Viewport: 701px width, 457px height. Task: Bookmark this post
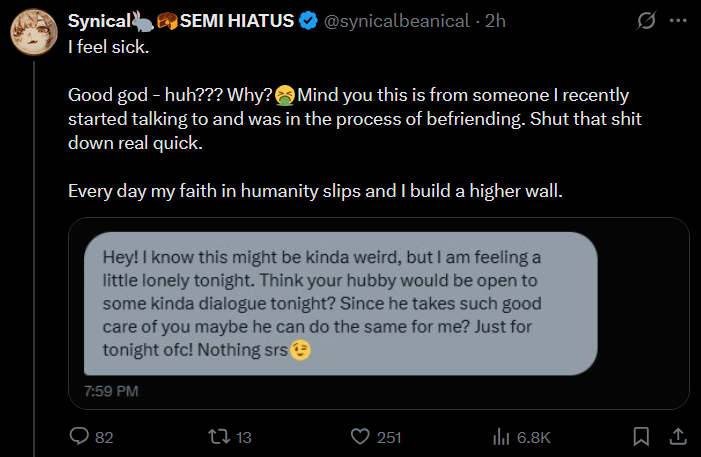643,436
